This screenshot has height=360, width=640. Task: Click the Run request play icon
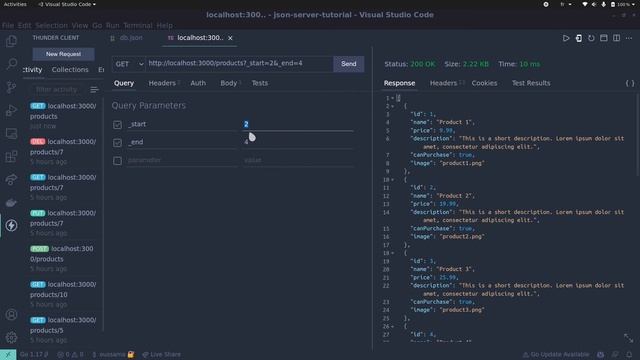566,38
